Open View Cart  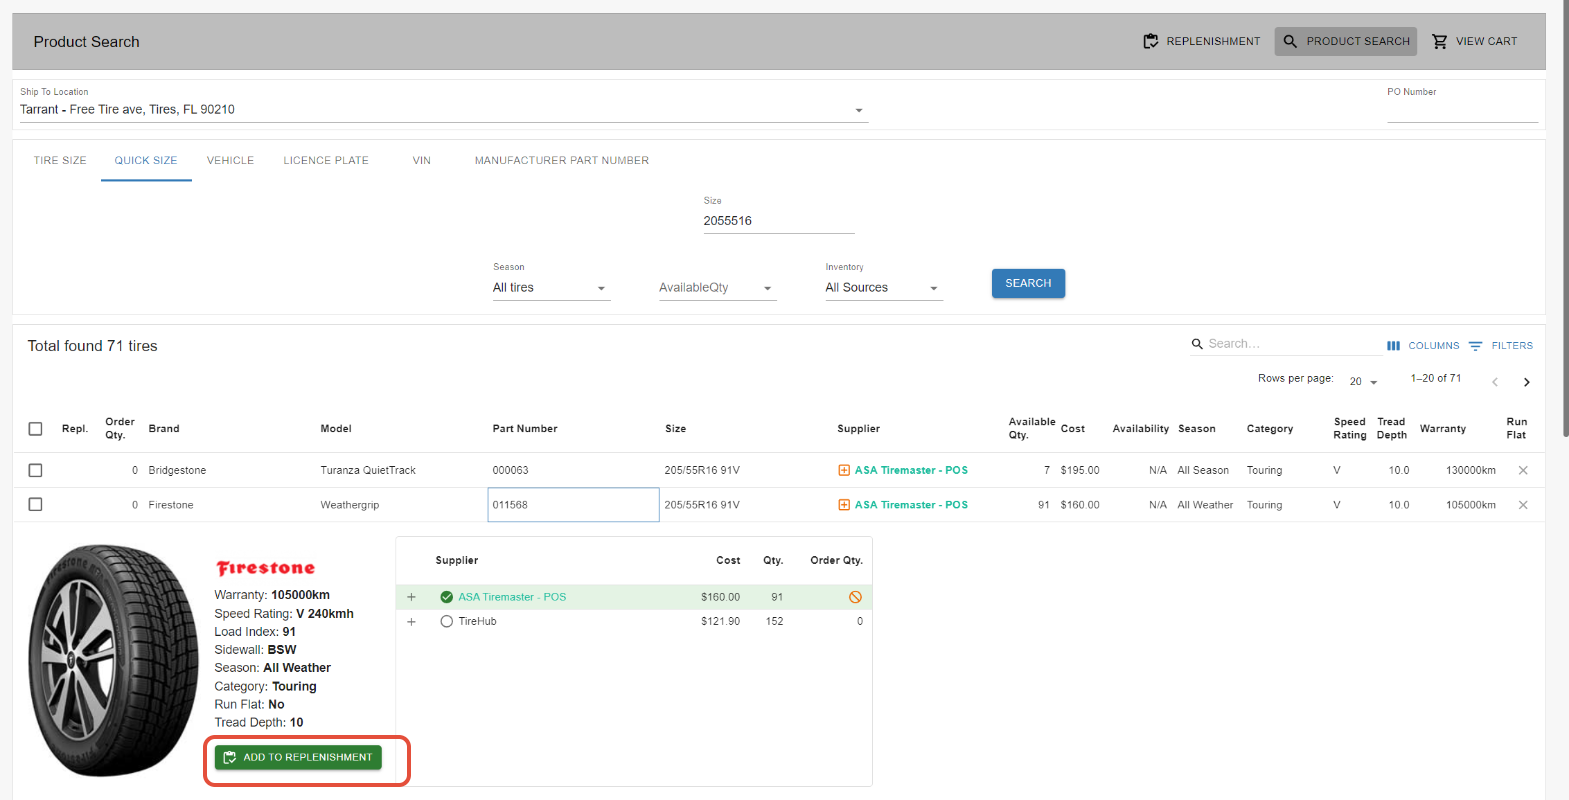point(1474,41)
